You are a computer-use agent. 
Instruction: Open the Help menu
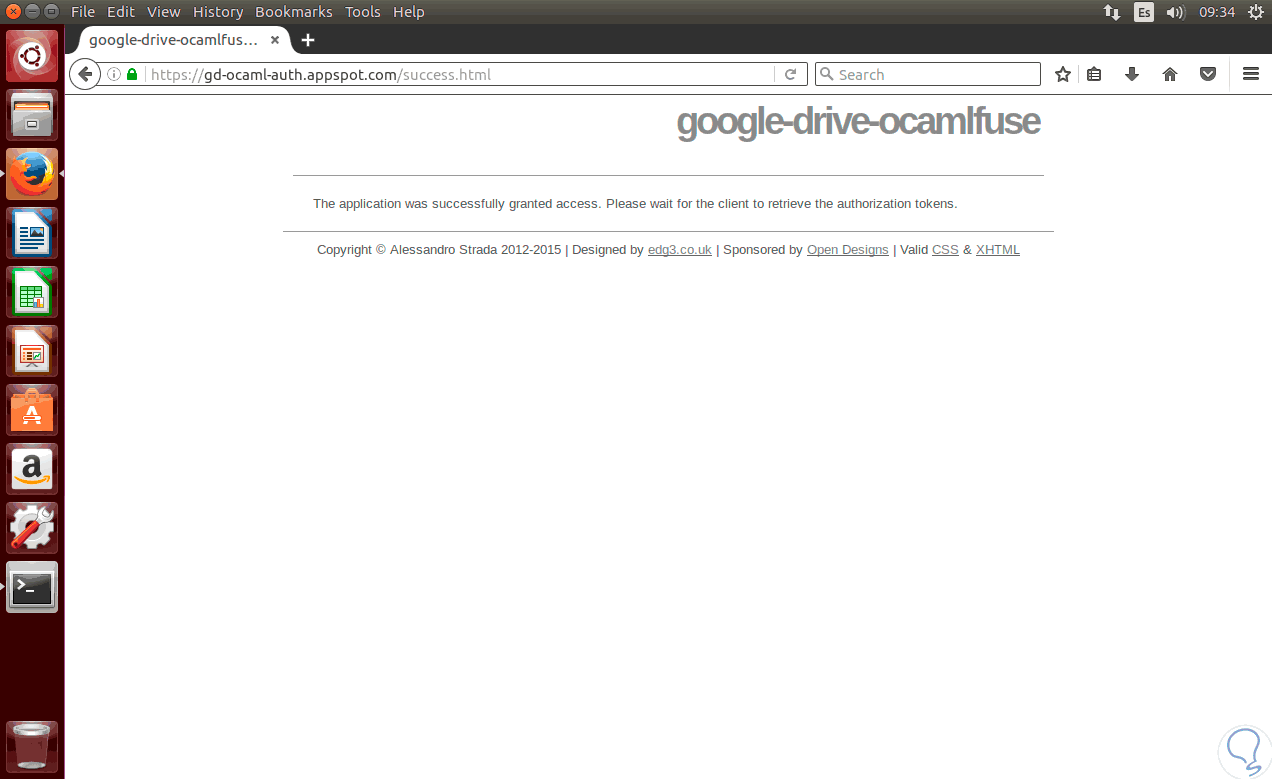(x=409, y=12)
